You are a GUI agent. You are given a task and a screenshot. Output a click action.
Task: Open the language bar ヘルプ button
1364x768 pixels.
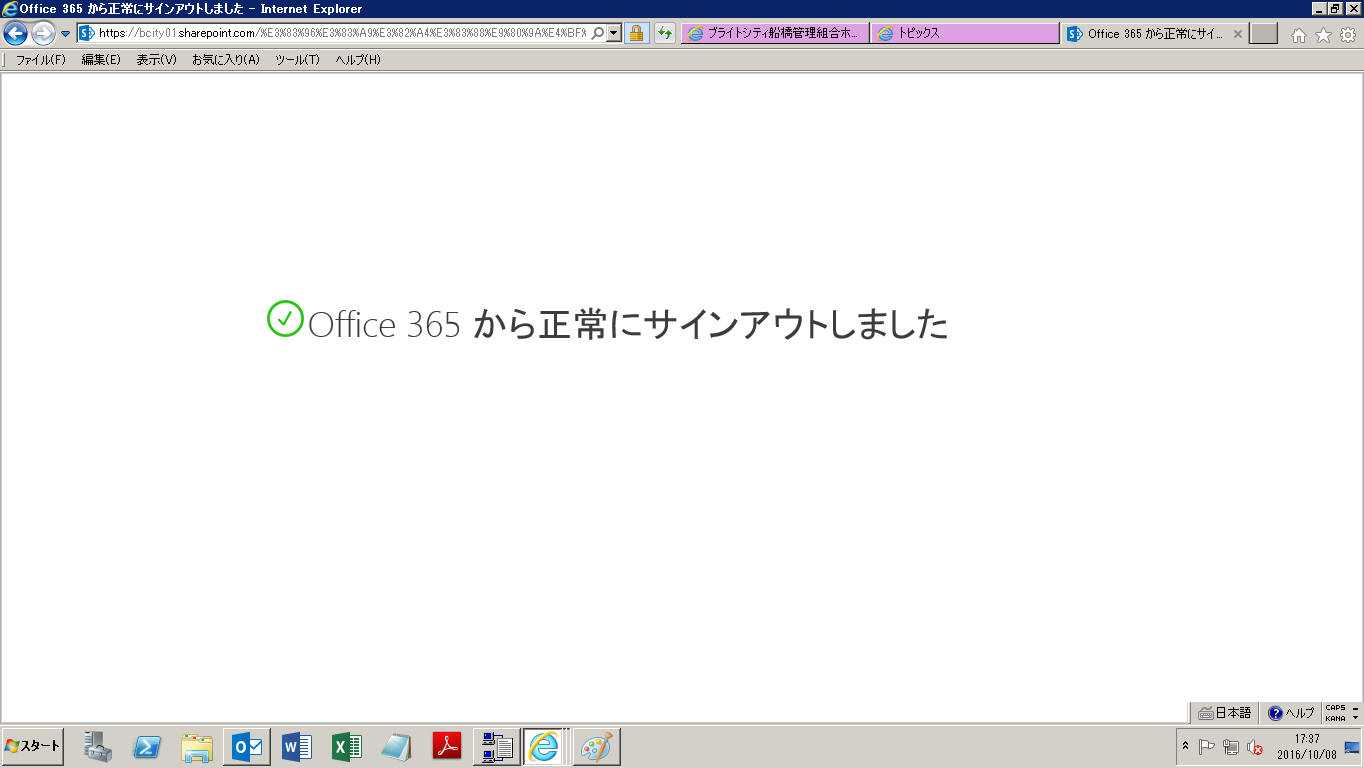pyautogui.click(x=1291, y=713)
